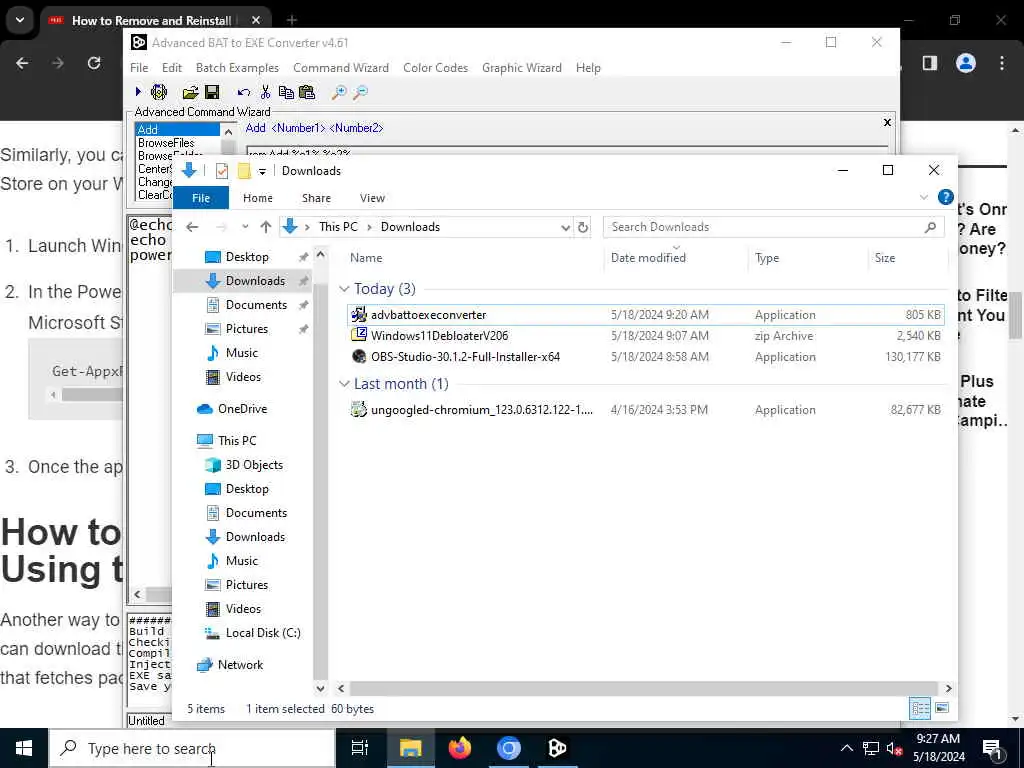Click the Search Downloads field

click(x=774, y=227)
